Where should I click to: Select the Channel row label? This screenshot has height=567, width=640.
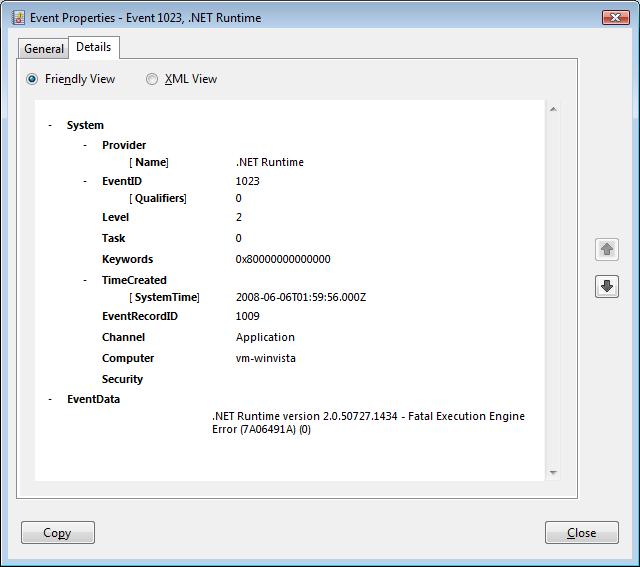click(x=123, y=337)
